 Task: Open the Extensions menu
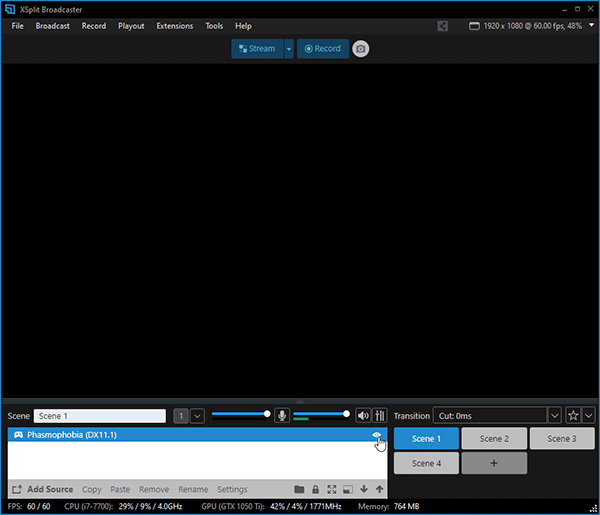[x=175, y=26]
